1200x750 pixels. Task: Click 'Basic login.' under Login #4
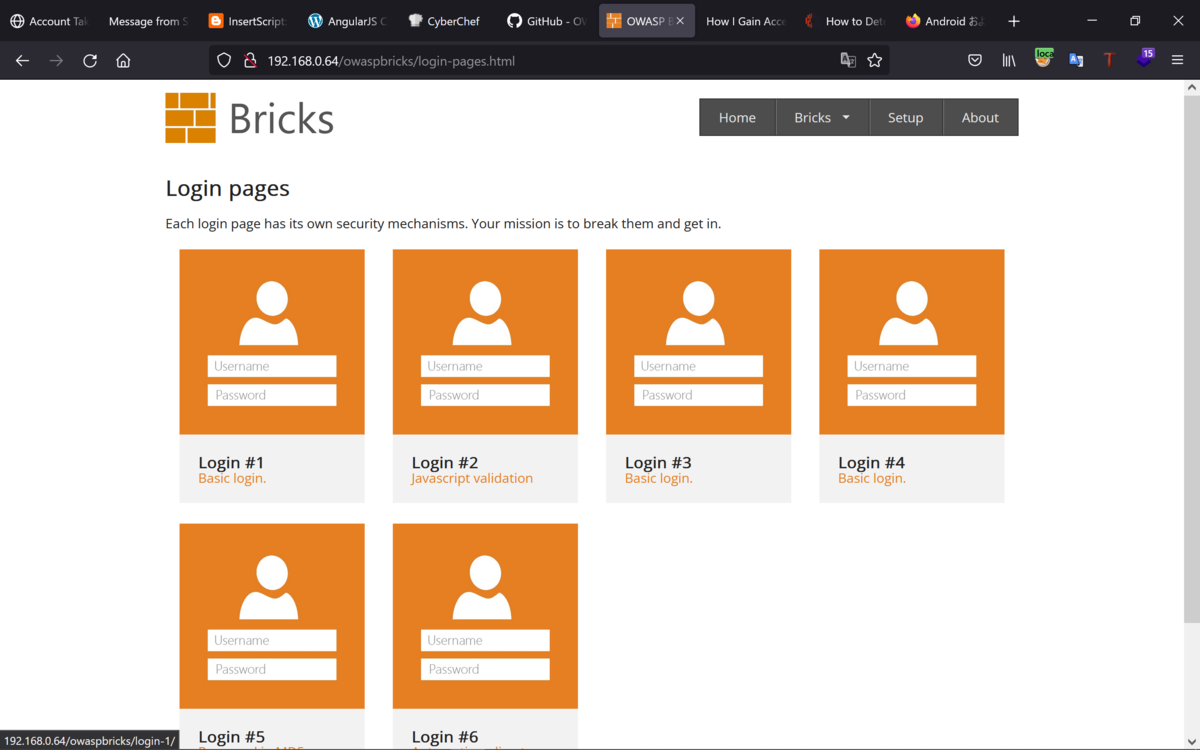click(872, 479)
